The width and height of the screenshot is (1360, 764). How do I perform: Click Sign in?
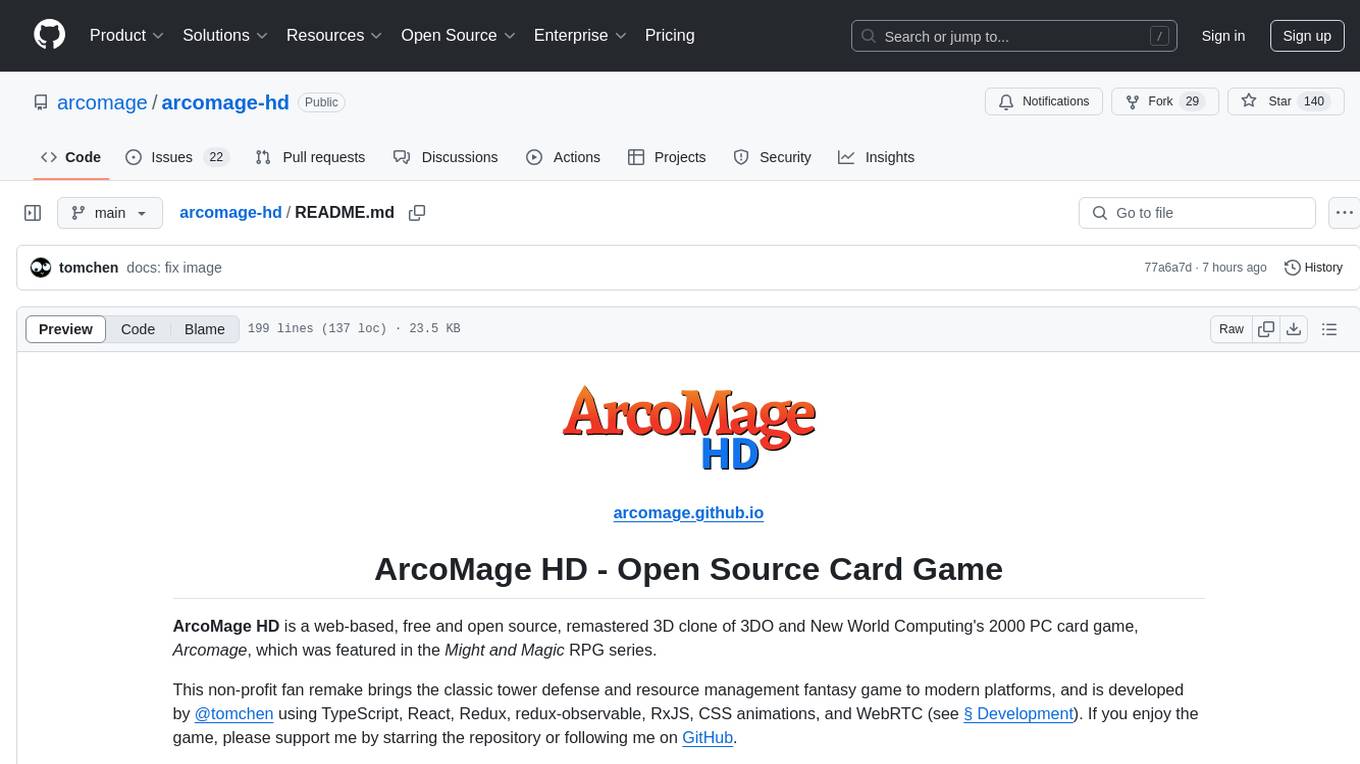(1223, 36)
